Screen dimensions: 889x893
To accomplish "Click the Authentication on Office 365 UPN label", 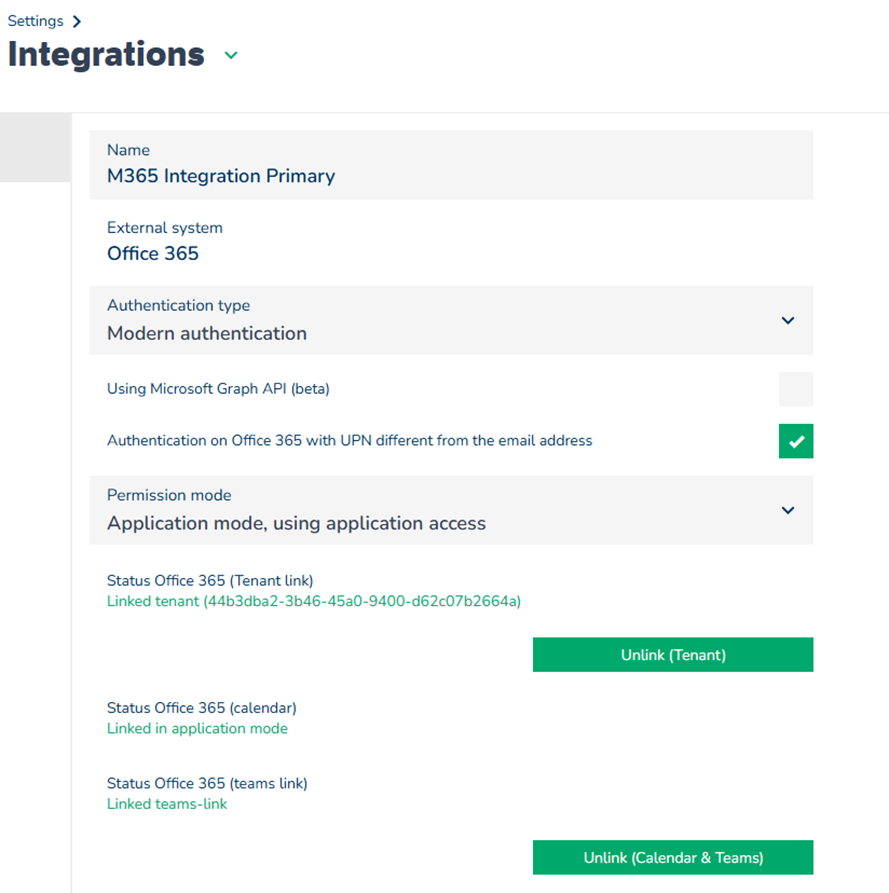I will [349, 440].
